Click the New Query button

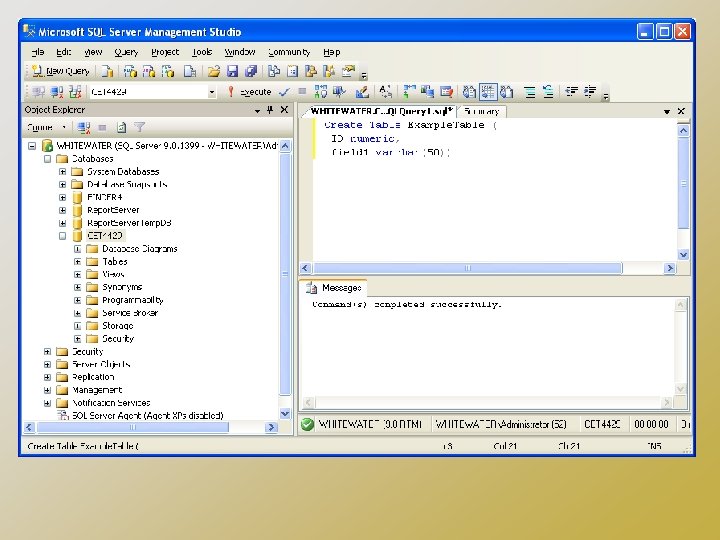pos(61,71)
